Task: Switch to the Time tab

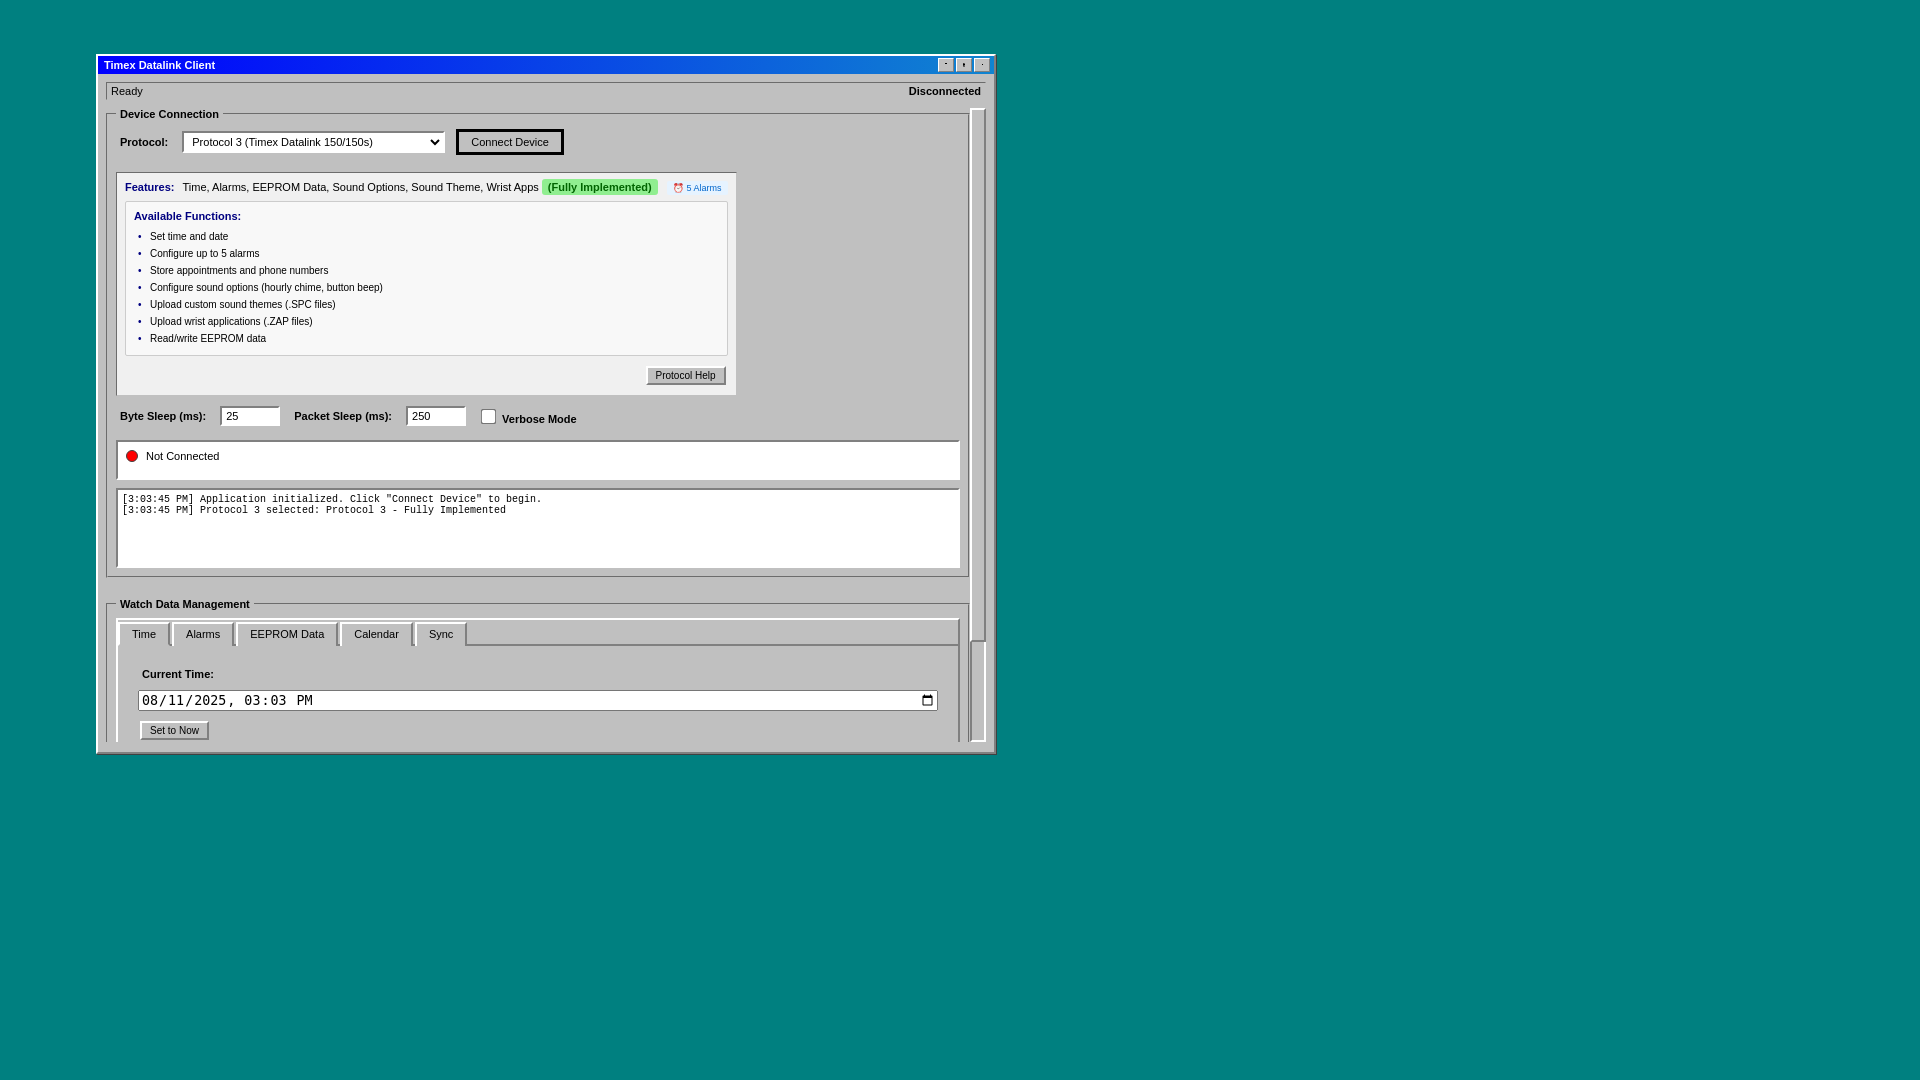Action: (x=144, y=634)
